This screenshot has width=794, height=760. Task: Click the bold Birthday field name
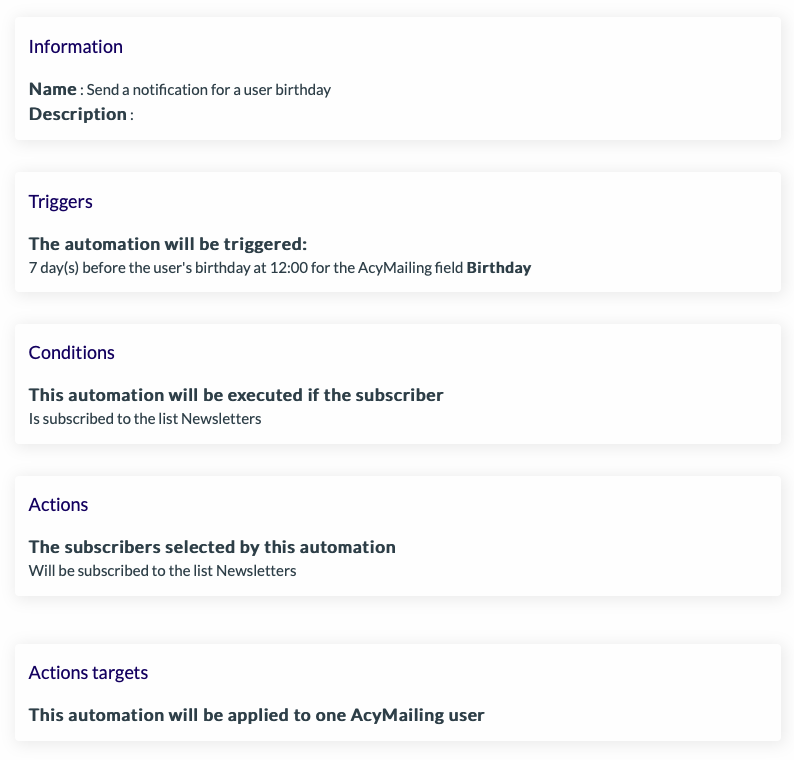point(498,267)
